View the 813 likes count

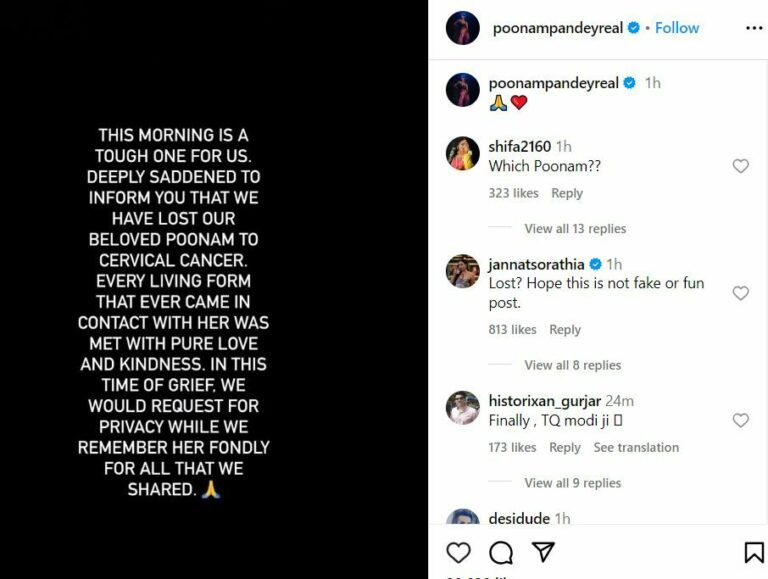(512, 330)
